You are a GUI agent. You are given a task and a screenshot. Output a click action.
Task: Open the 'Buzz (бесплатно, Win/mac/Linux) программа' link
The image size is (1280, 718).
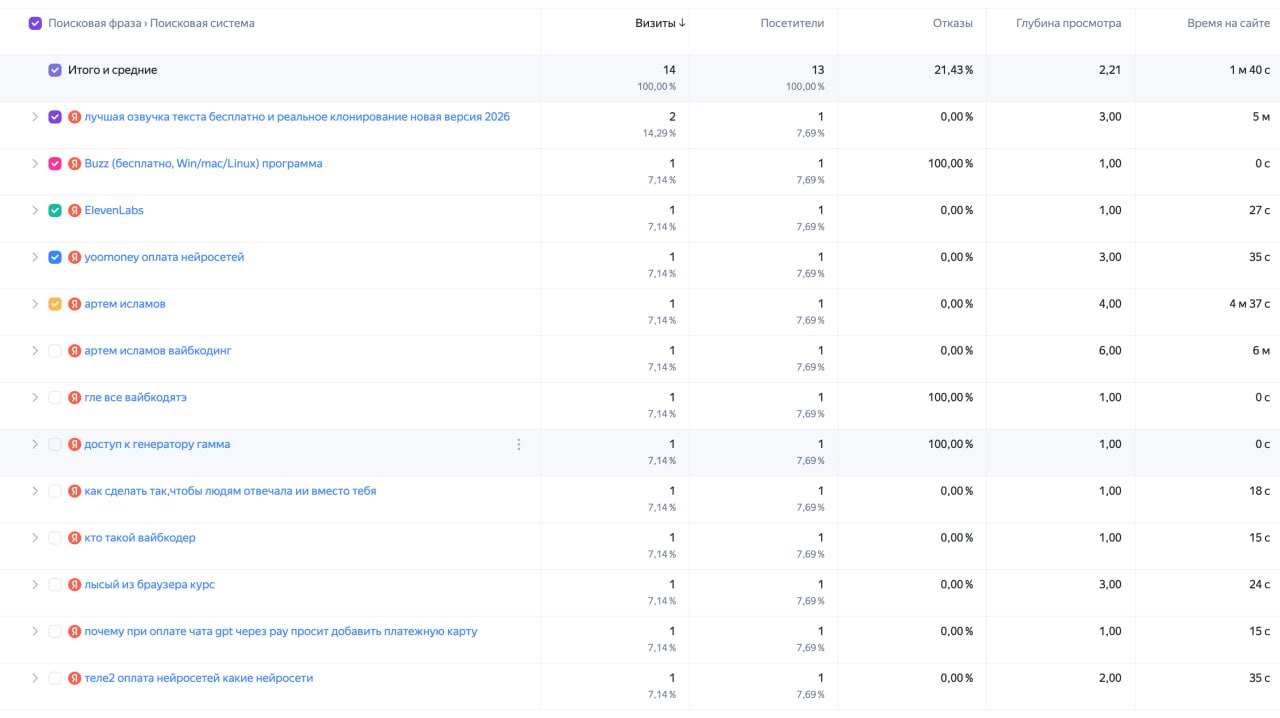[x=203, y=164]
